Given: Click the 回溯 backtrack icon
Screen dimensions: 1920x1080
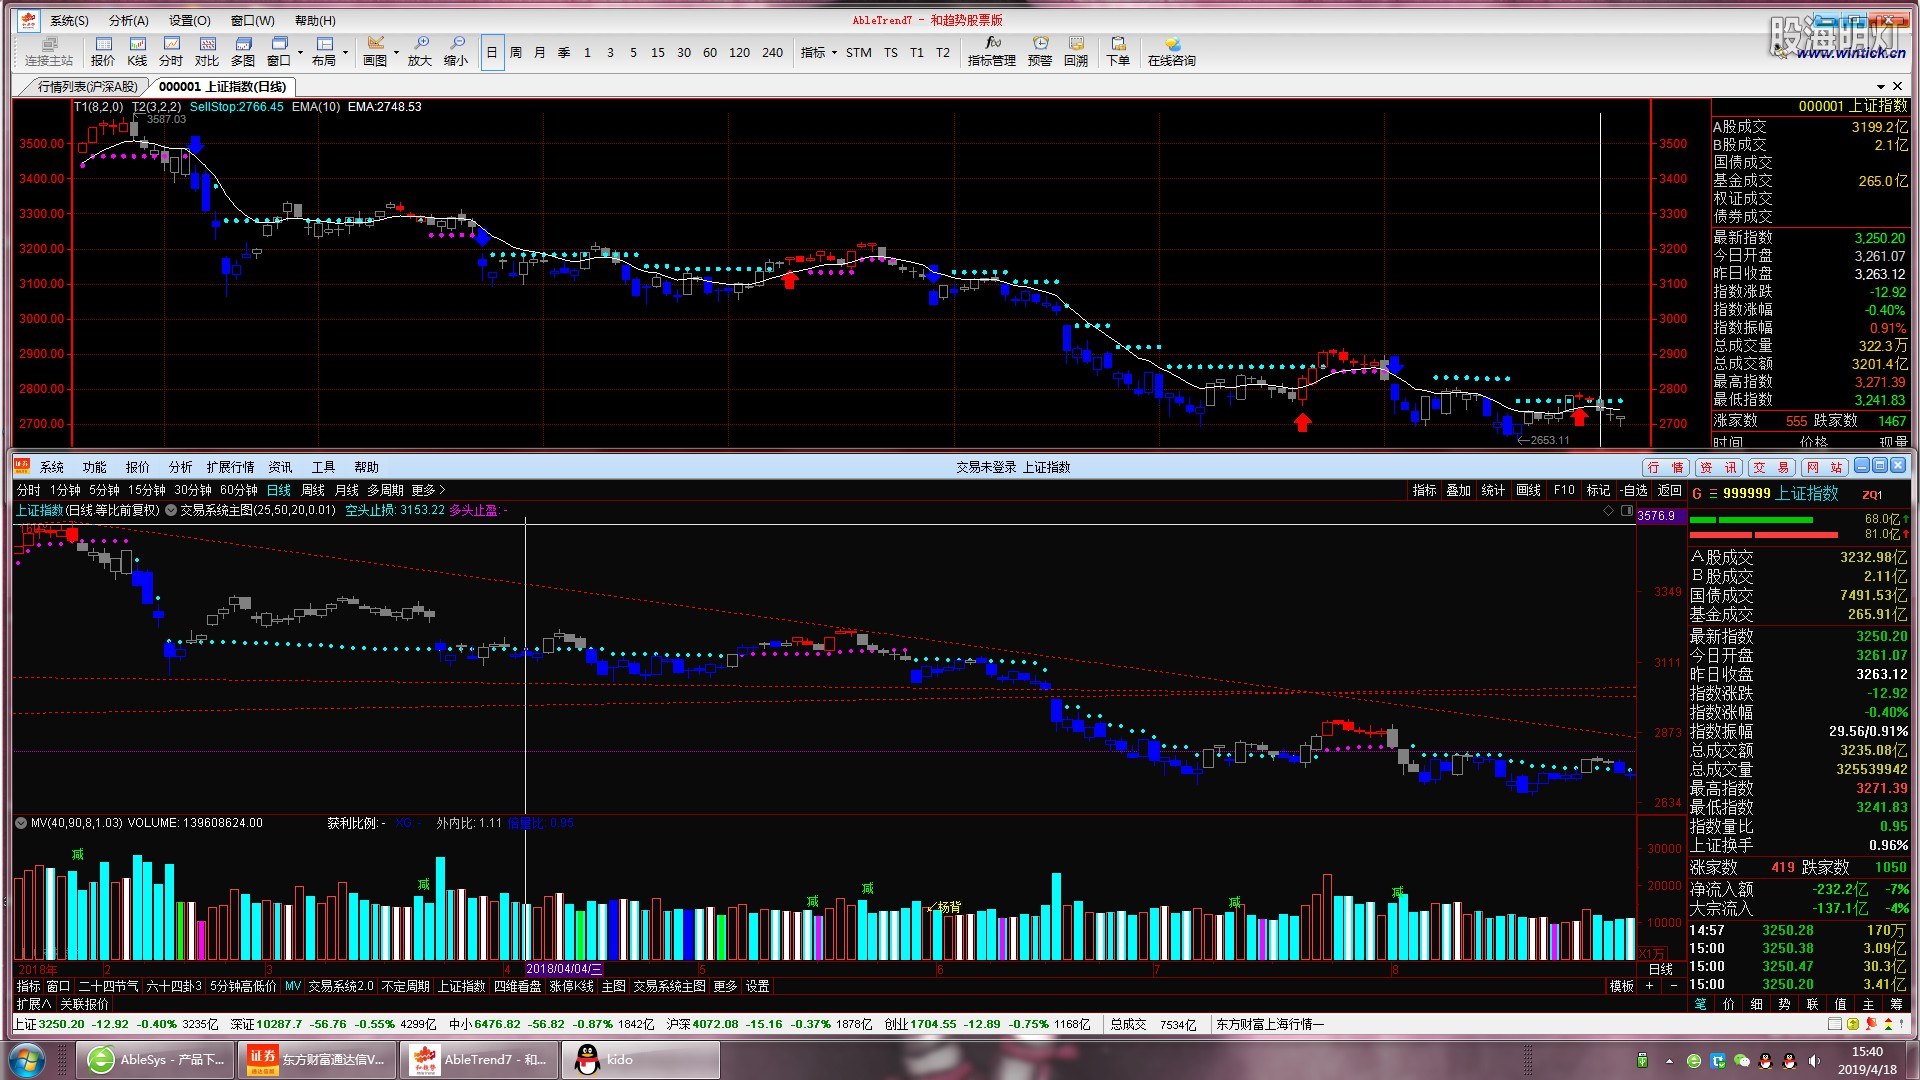Looking at the screenshot, I should pos(1076,51).
